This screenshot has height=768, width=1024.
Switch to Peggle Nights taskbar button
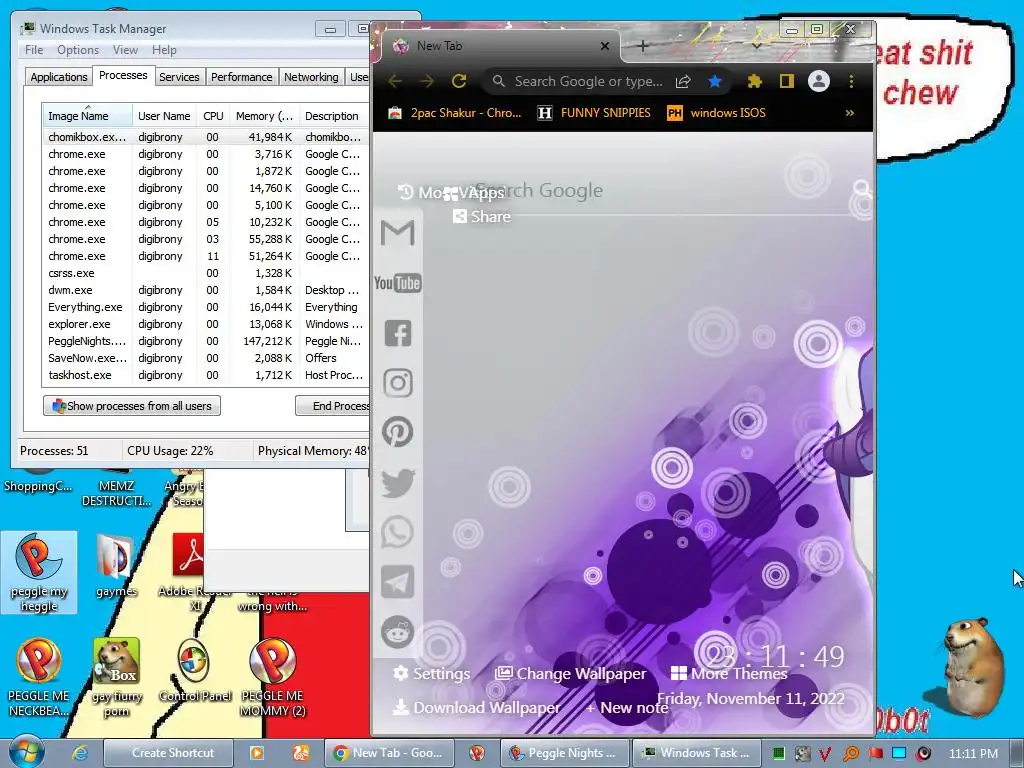[x=564, y=753]
